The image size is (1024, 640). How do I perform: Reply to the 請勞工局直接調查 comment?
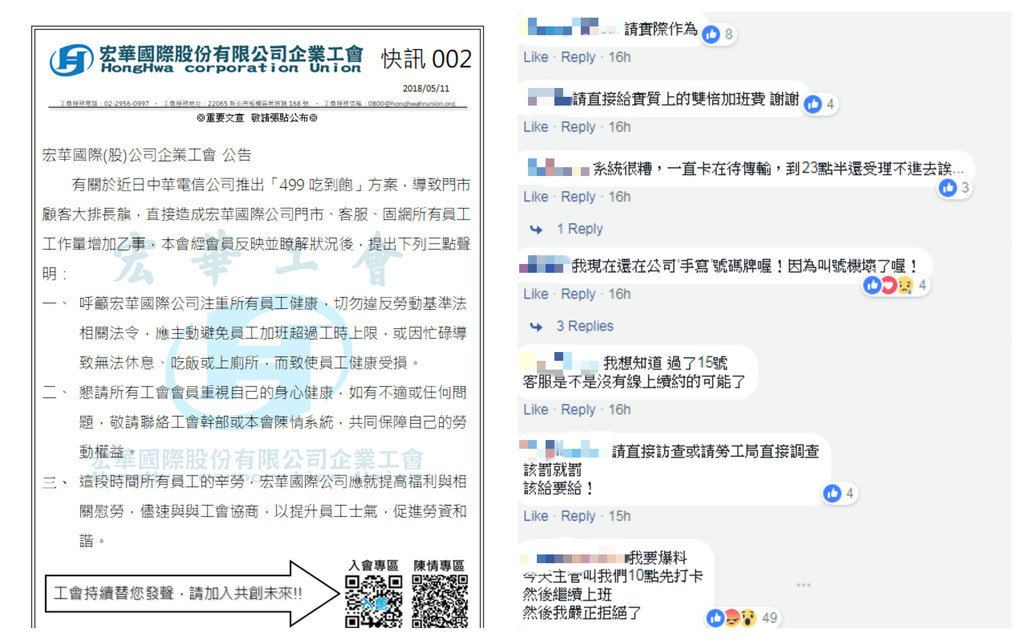578,517
